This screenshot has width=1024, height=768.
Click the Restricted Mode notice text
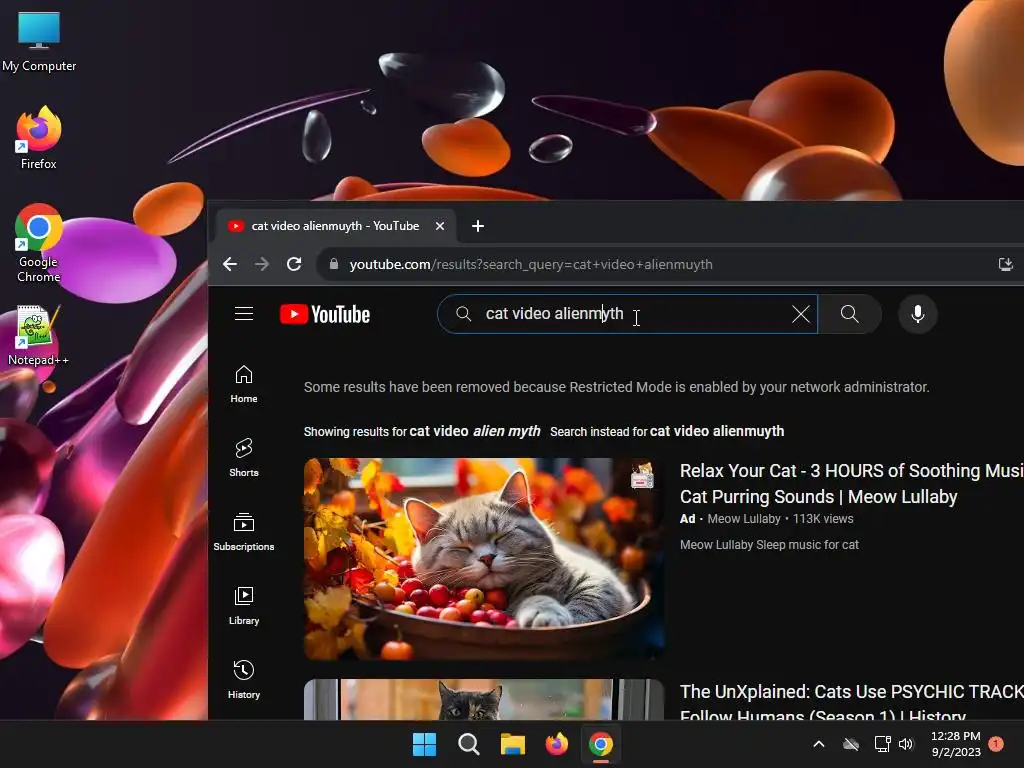click(616, 387)
